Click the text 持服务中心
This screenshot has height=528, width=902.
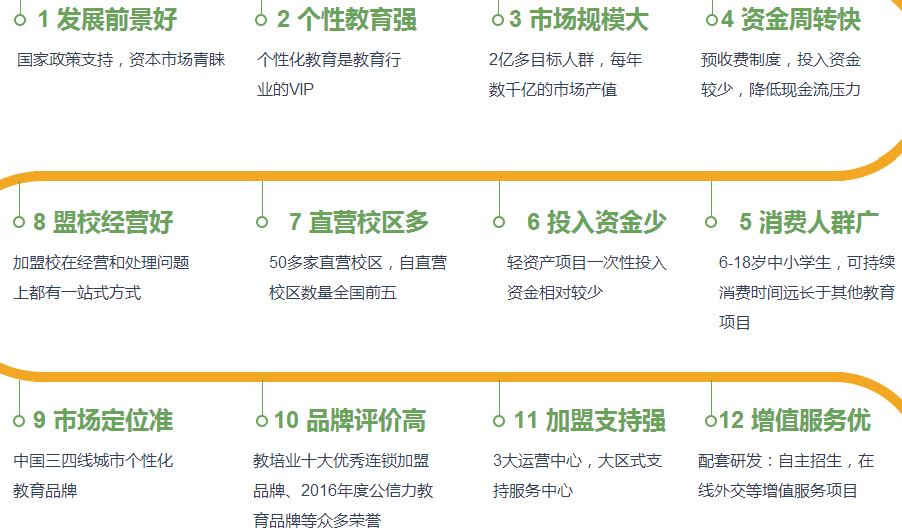(x=533, y=491)
